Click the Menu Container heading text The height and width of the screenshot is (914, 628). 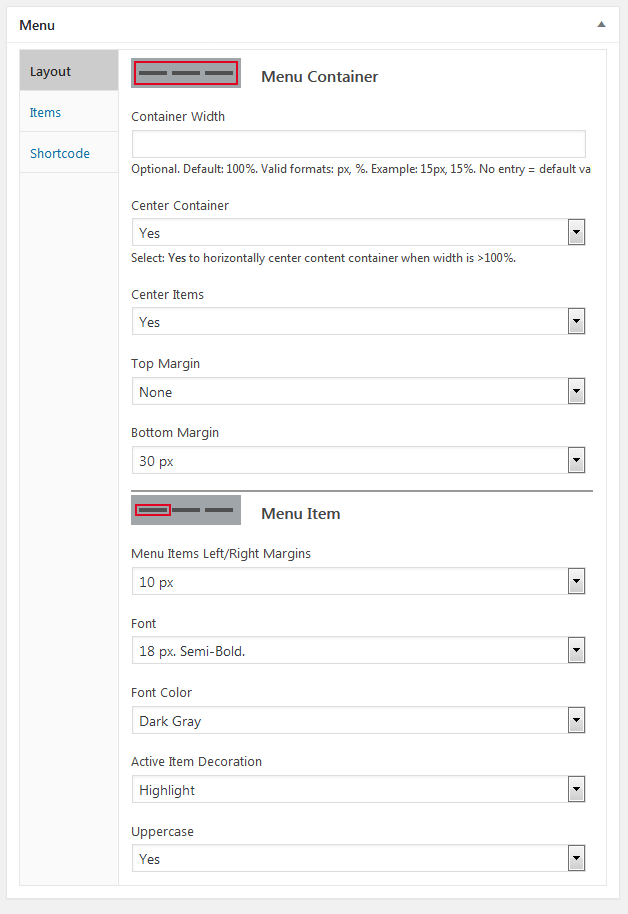tap(319, 76)
